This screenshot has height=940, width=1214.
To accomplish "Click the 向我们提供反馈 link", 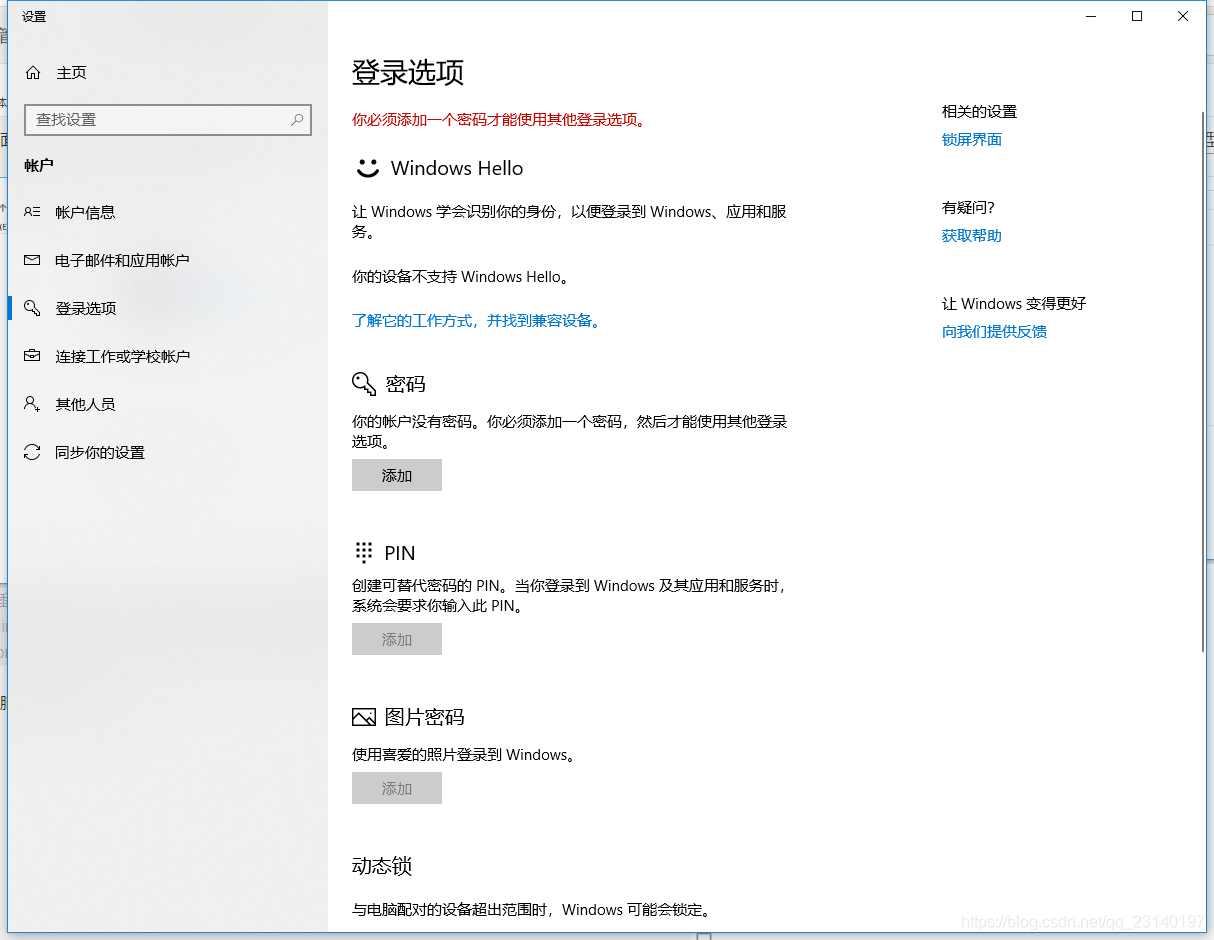I will [x=994, y=331].
